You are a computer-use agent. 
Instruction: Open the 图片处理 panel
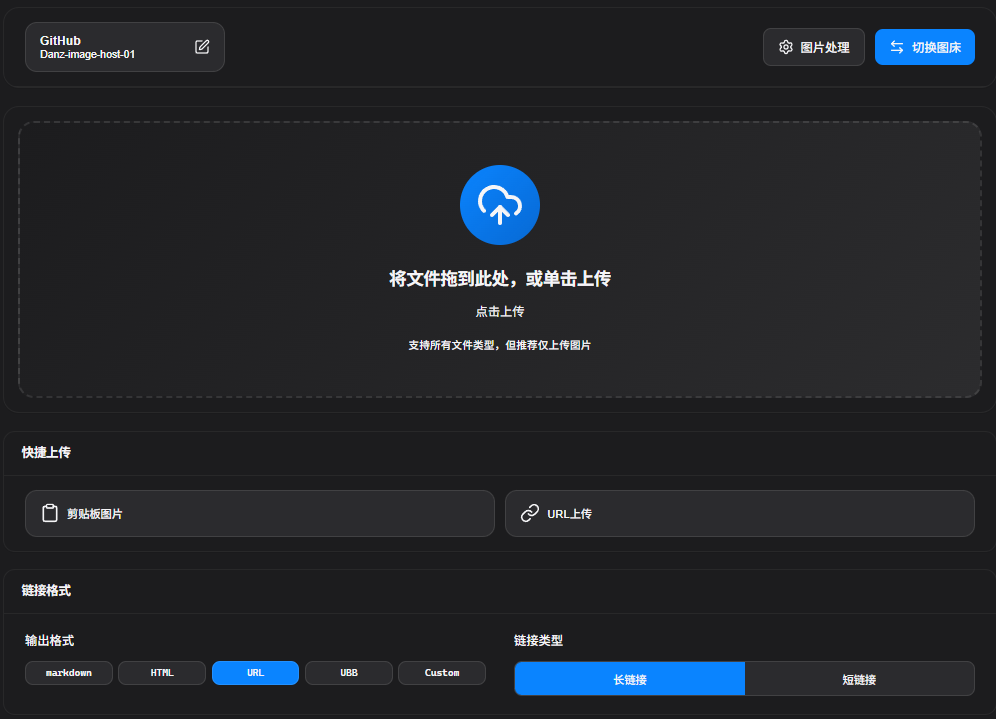(813, 46)
